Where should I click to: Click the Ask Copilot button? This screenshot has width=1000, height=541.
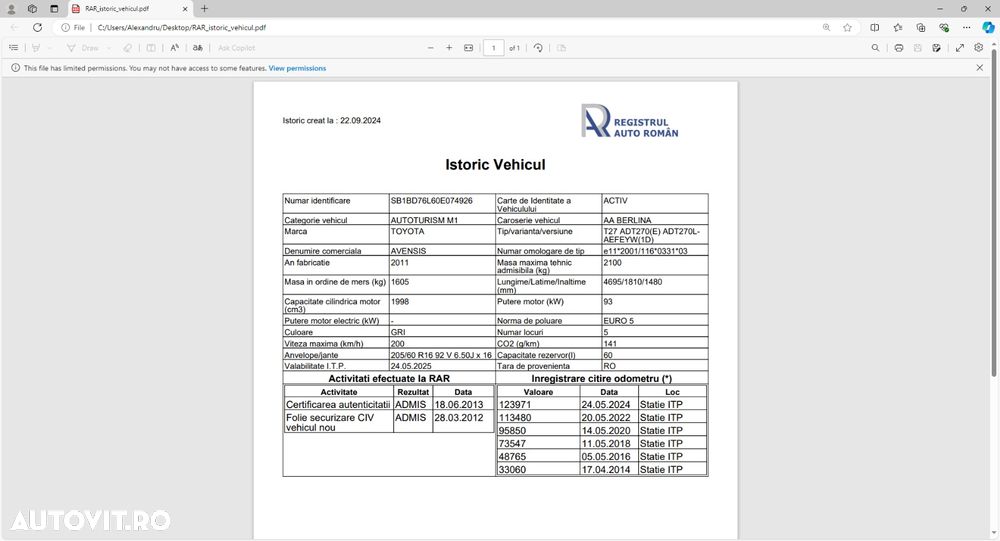click(236, 48)
